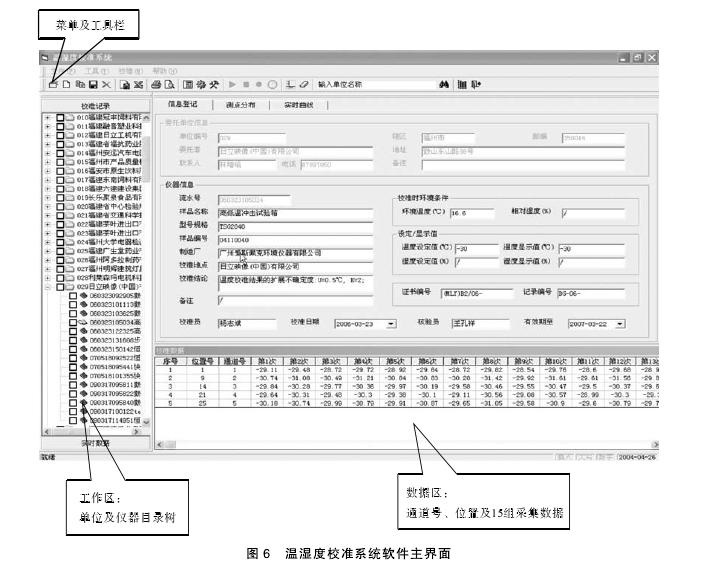Switch to the 测点分布 tab

coord(240,105)
